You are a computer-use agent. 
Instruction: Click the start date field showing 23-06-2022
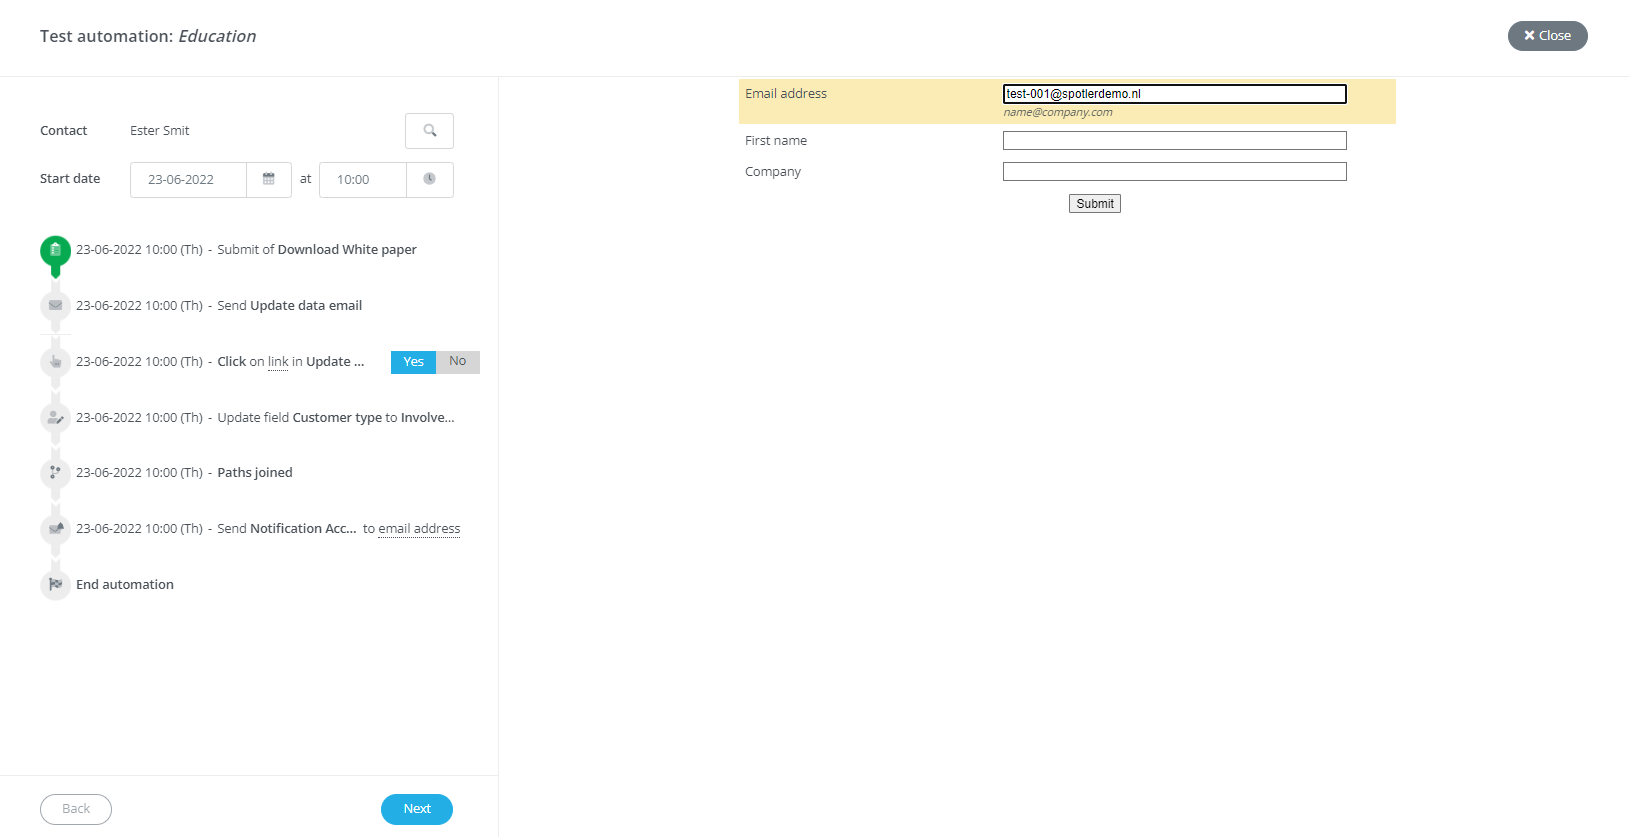coord(188,180)
